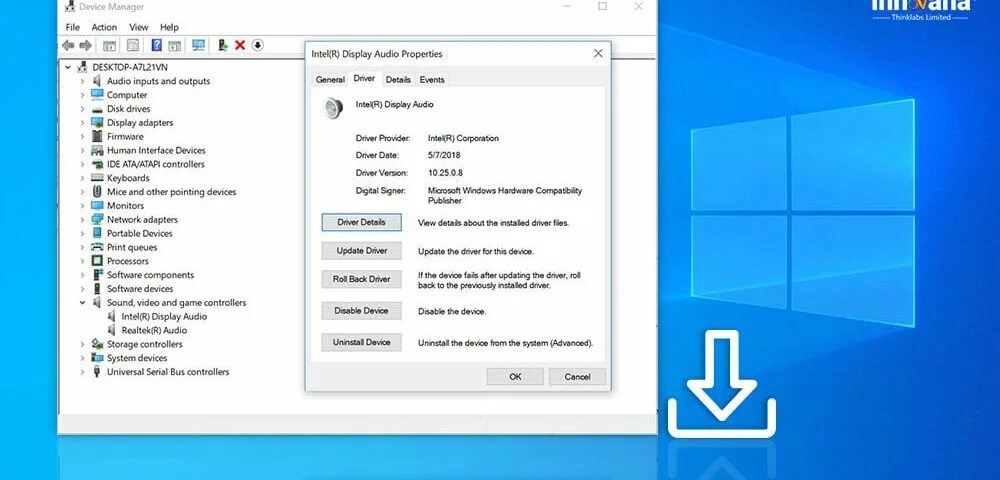The width and height of the screenshot is (1000, 480).
Task: Click the red X Uninstall device icon
Action: click(240, 45)
